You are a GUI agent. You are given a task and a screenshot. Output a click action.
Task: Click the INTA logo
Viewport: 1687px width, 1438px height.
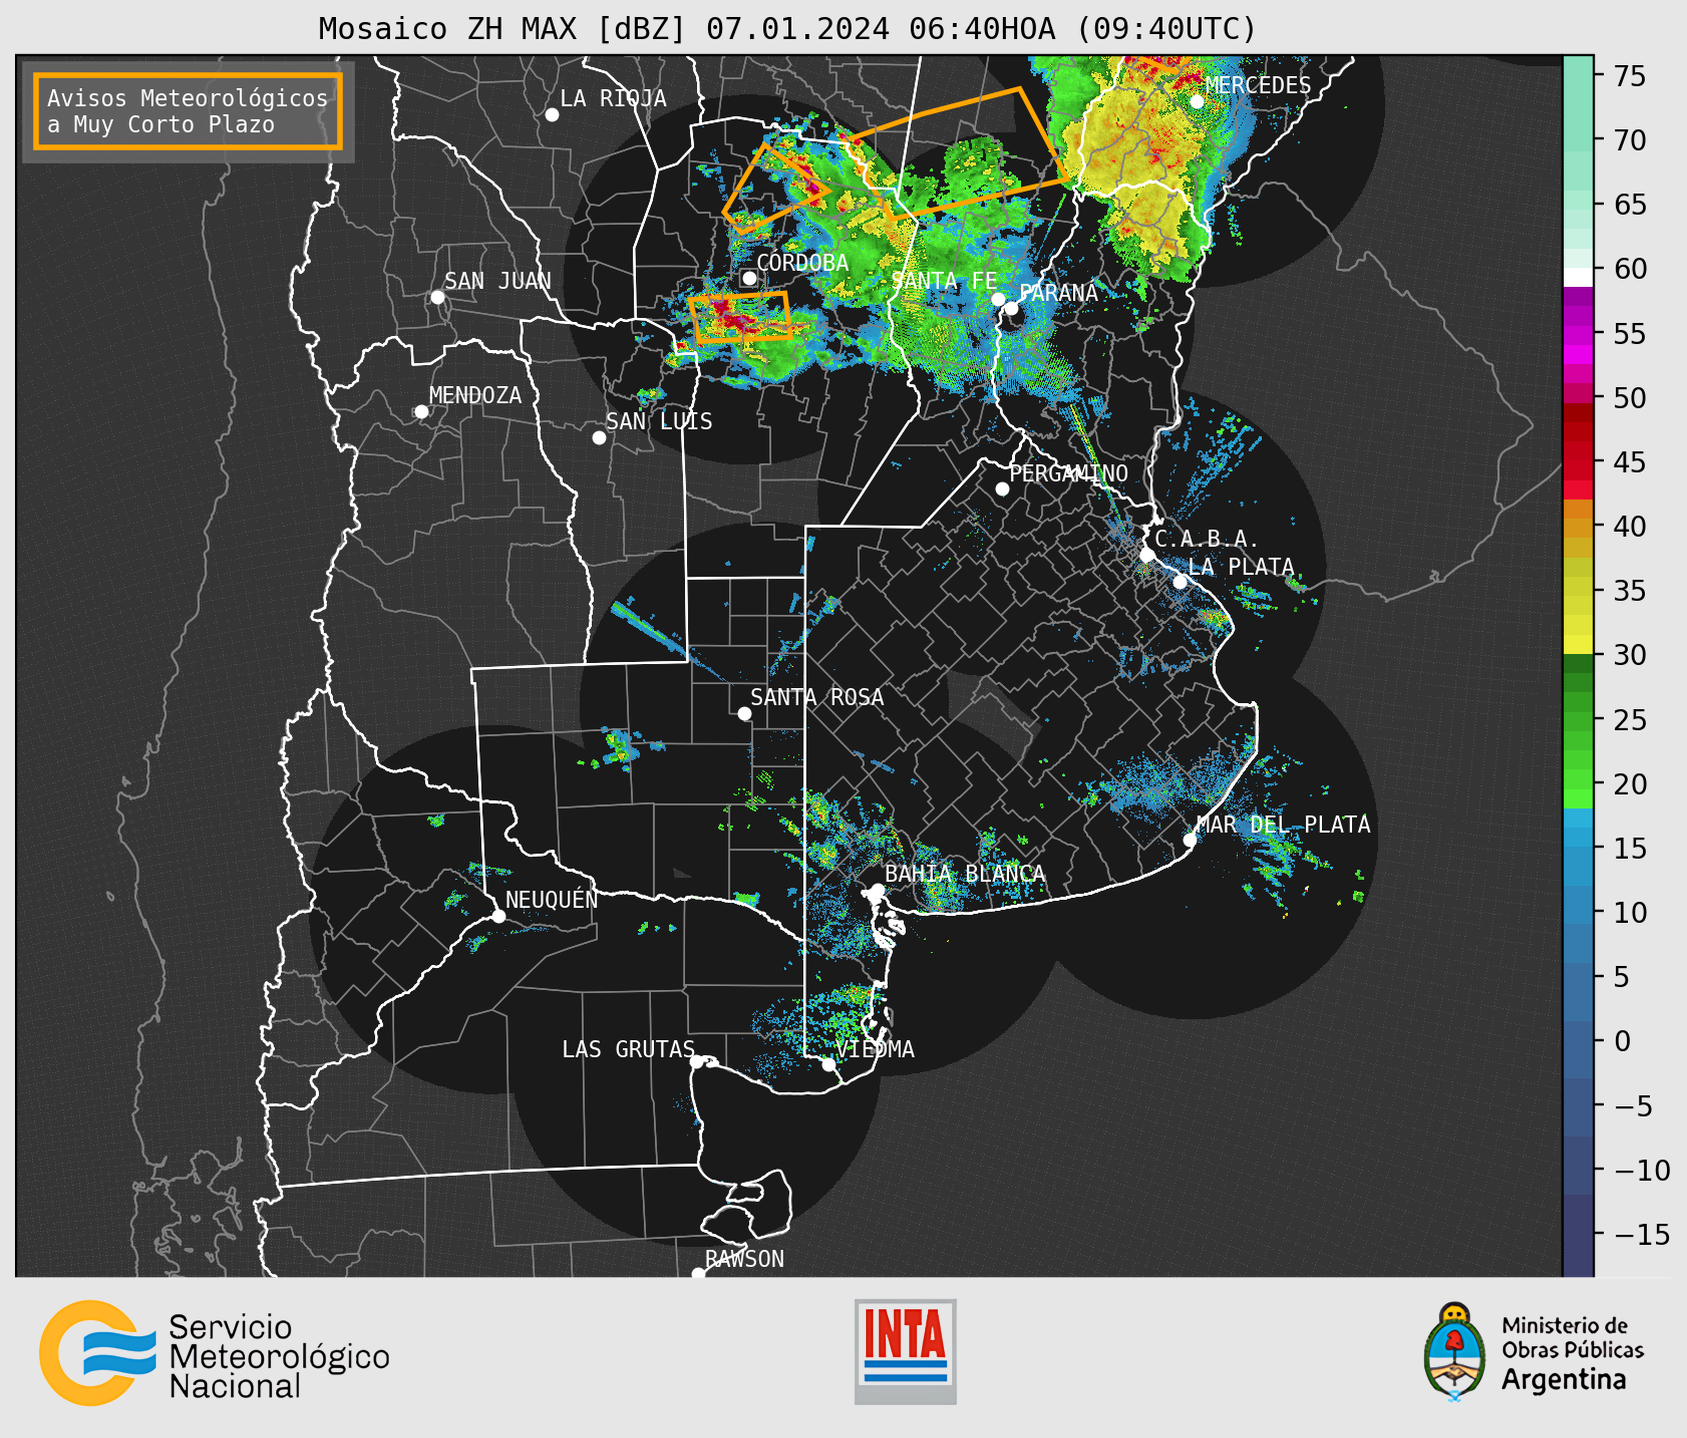pyautogui.click(x=905, y=1351)
